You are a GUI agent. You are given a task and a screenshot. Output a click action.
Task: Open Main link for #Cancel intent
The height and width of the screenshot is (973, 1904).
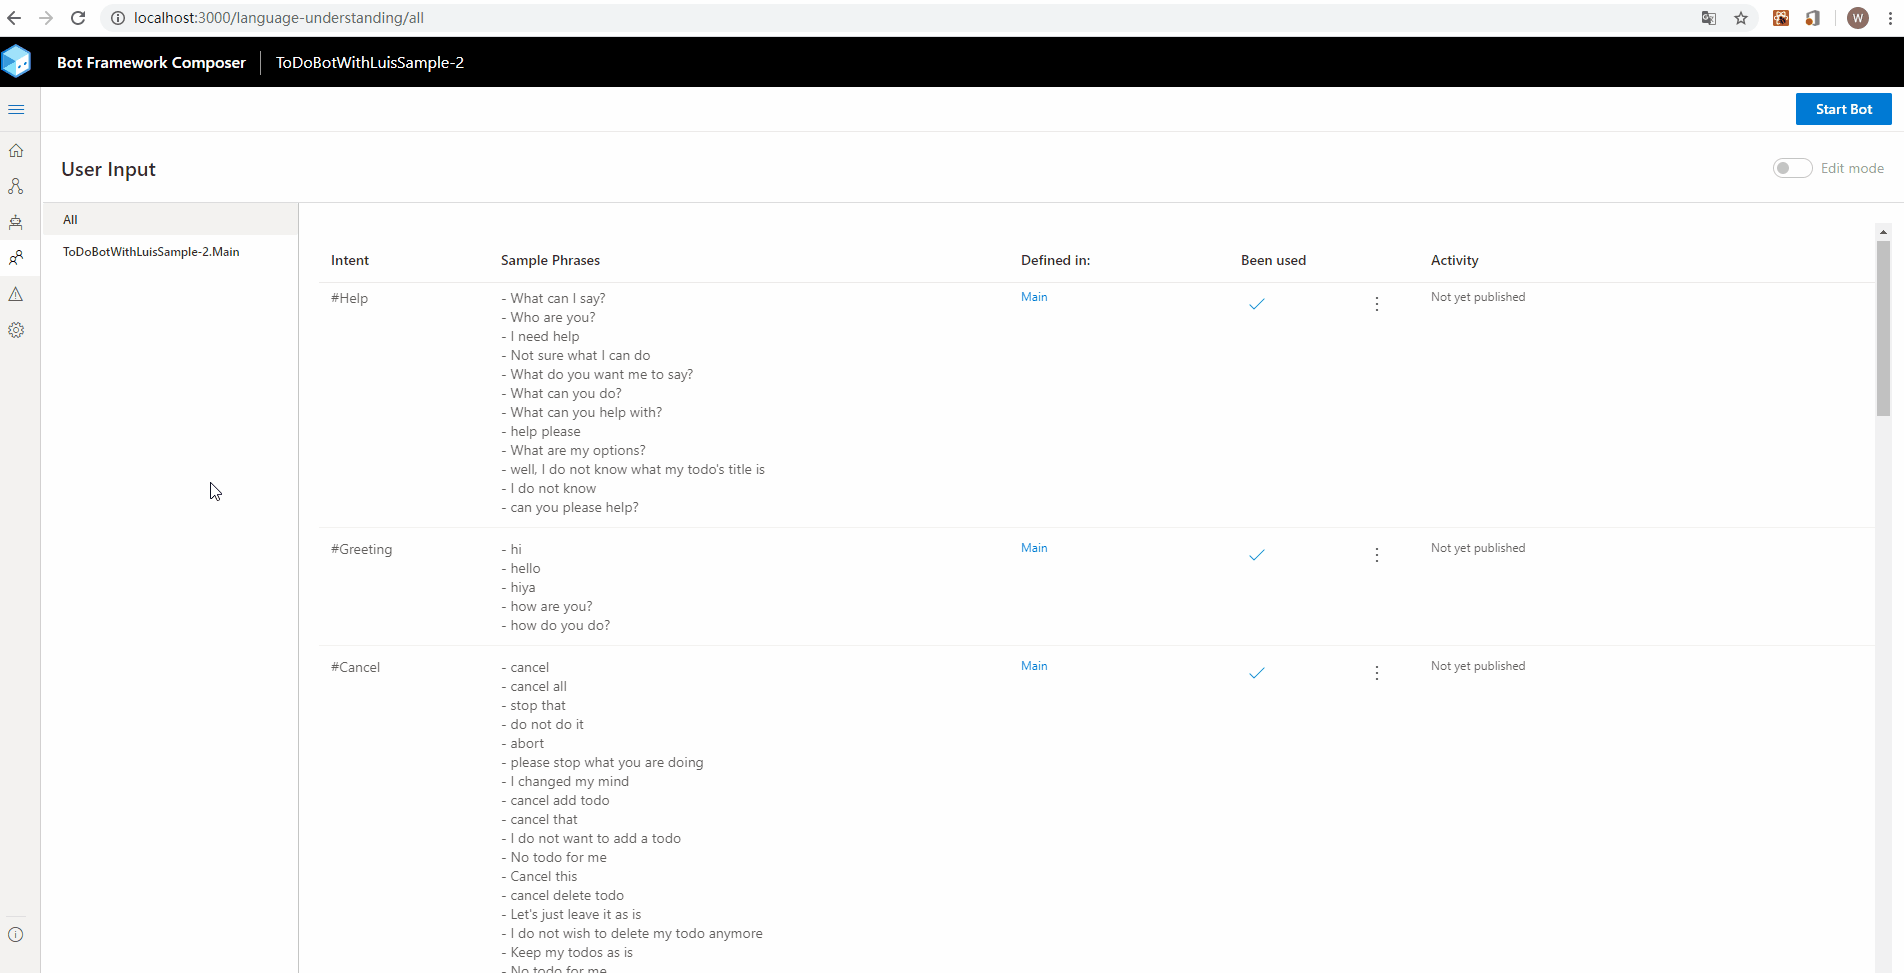[1034, 666]
